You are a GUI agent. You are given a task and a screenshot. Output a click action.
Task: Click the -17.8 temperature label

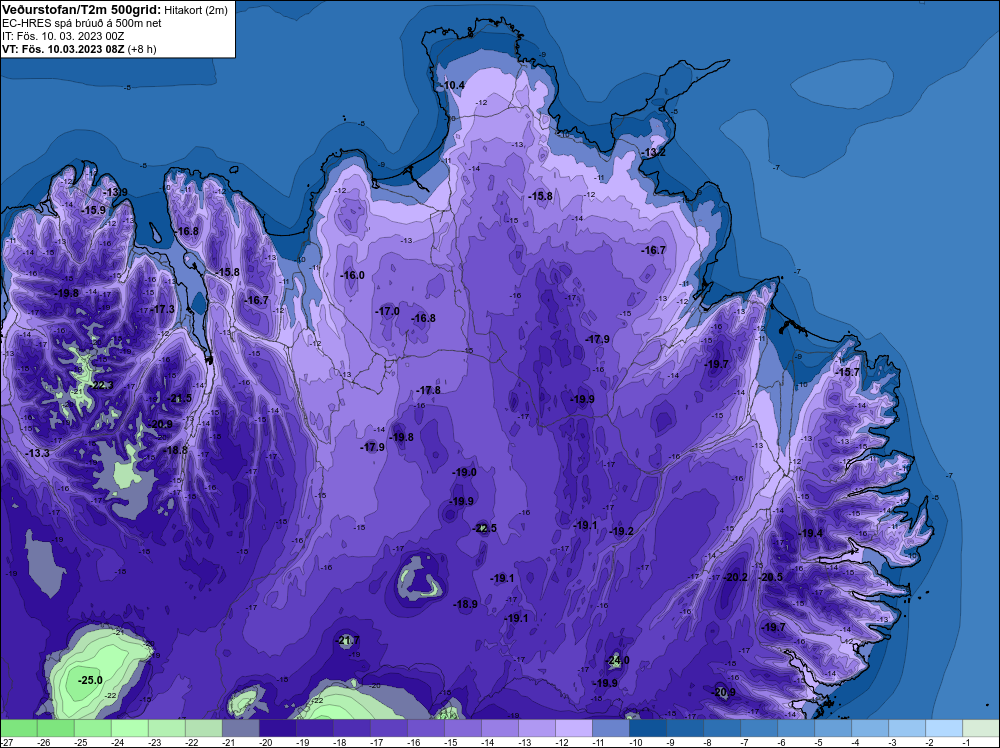pyautogui.click(x=428, y=390)
